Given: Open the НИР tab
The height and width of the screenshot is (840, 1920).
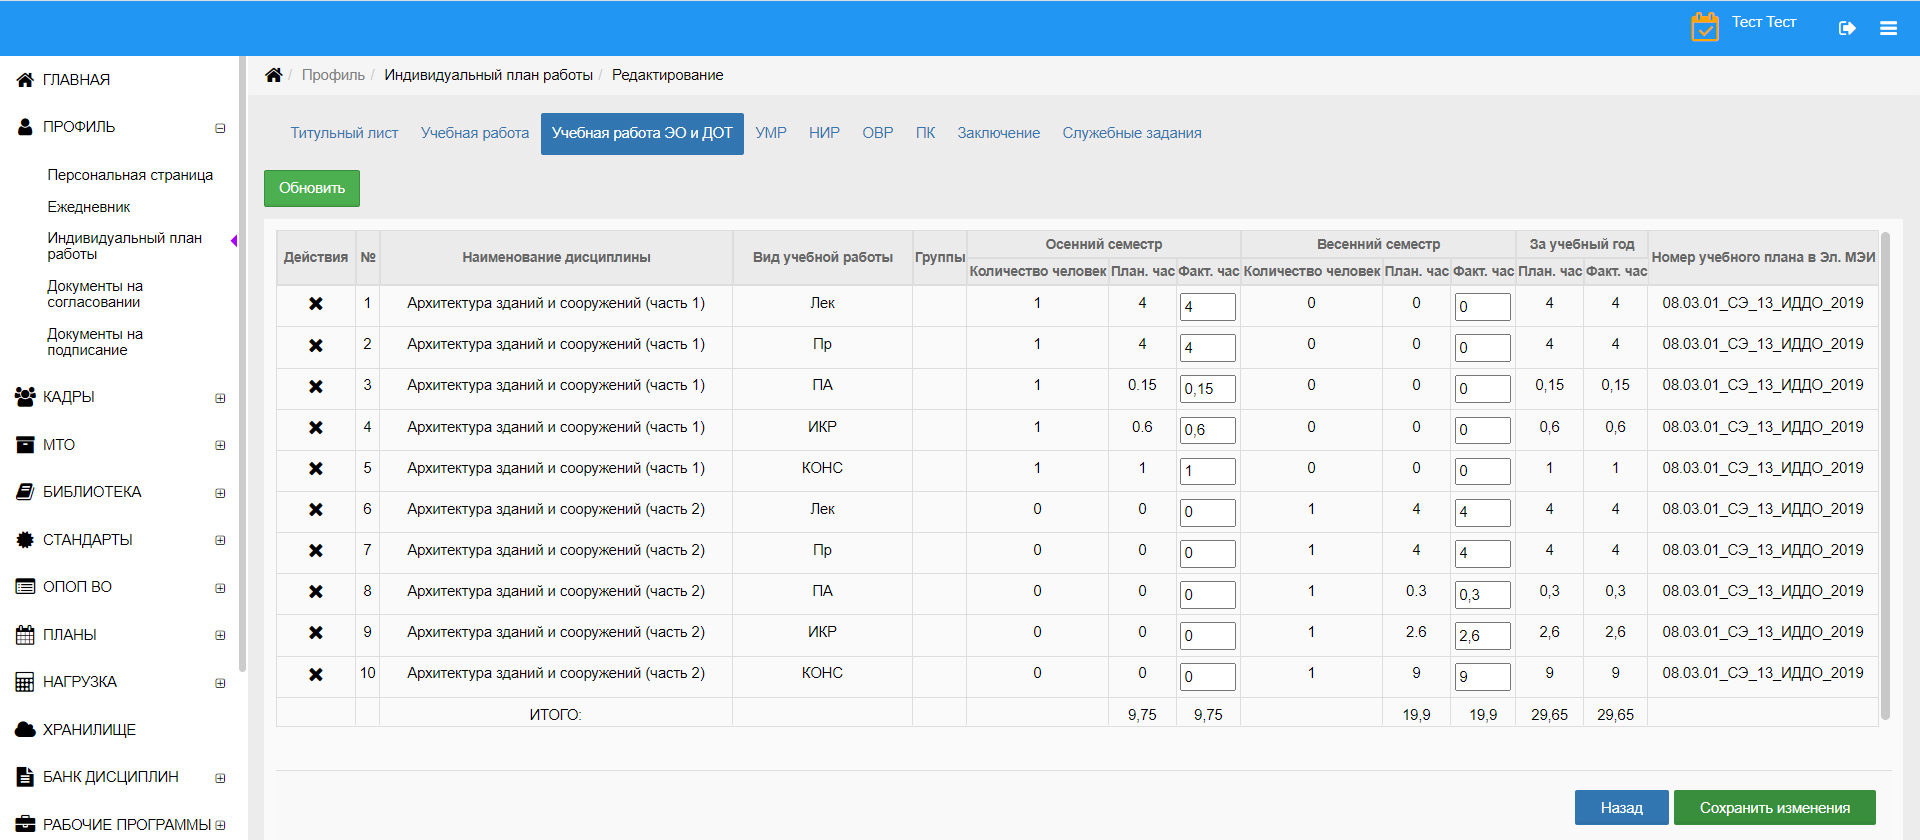Looking at the screenshot, I should tap(824, 133).
